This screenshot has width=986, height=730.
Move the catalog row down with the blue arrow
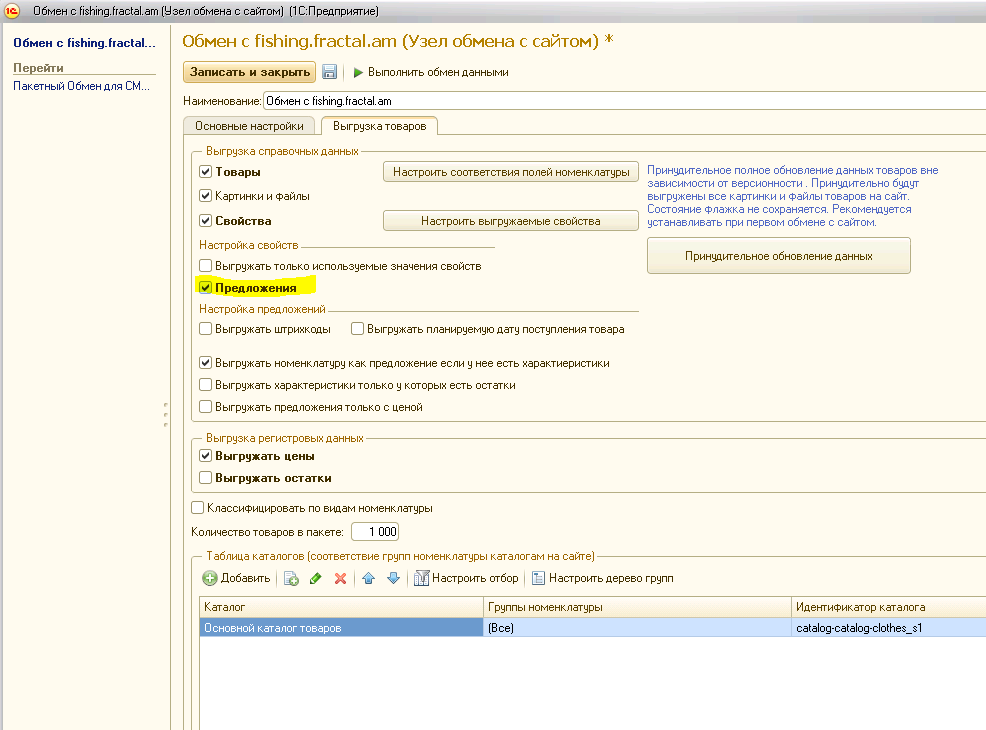point(393,578)
